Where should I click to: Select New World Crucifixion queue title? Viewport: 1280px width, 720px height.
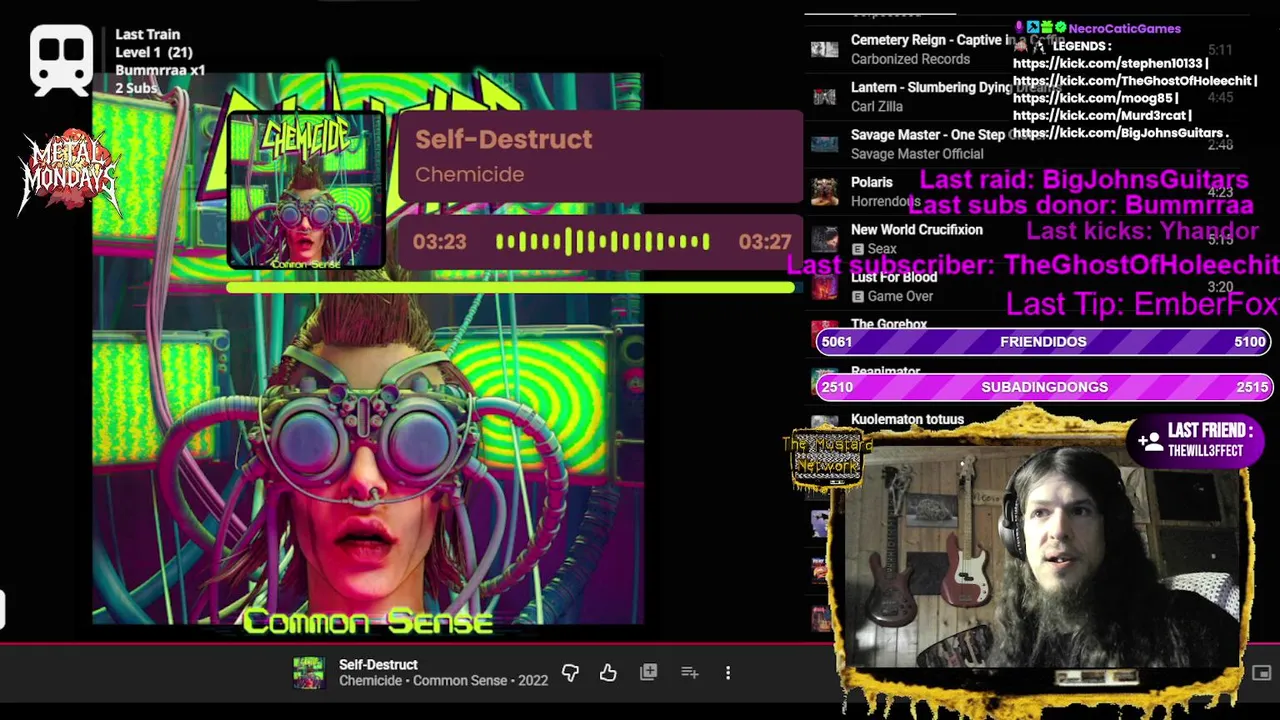[917, 229]
